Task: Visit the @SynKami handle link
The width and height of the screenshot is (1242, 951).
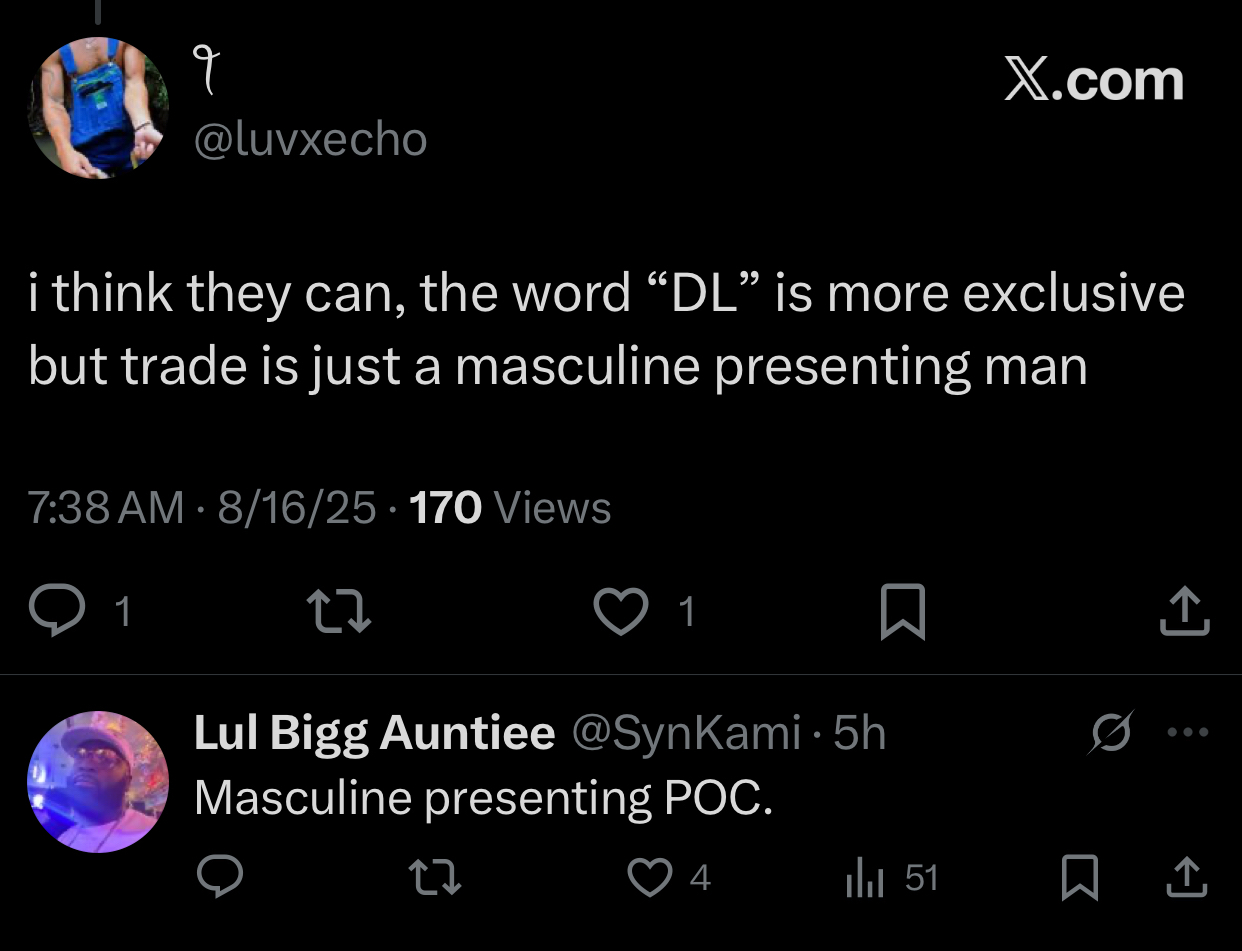Action: click(x=686, y=734)
